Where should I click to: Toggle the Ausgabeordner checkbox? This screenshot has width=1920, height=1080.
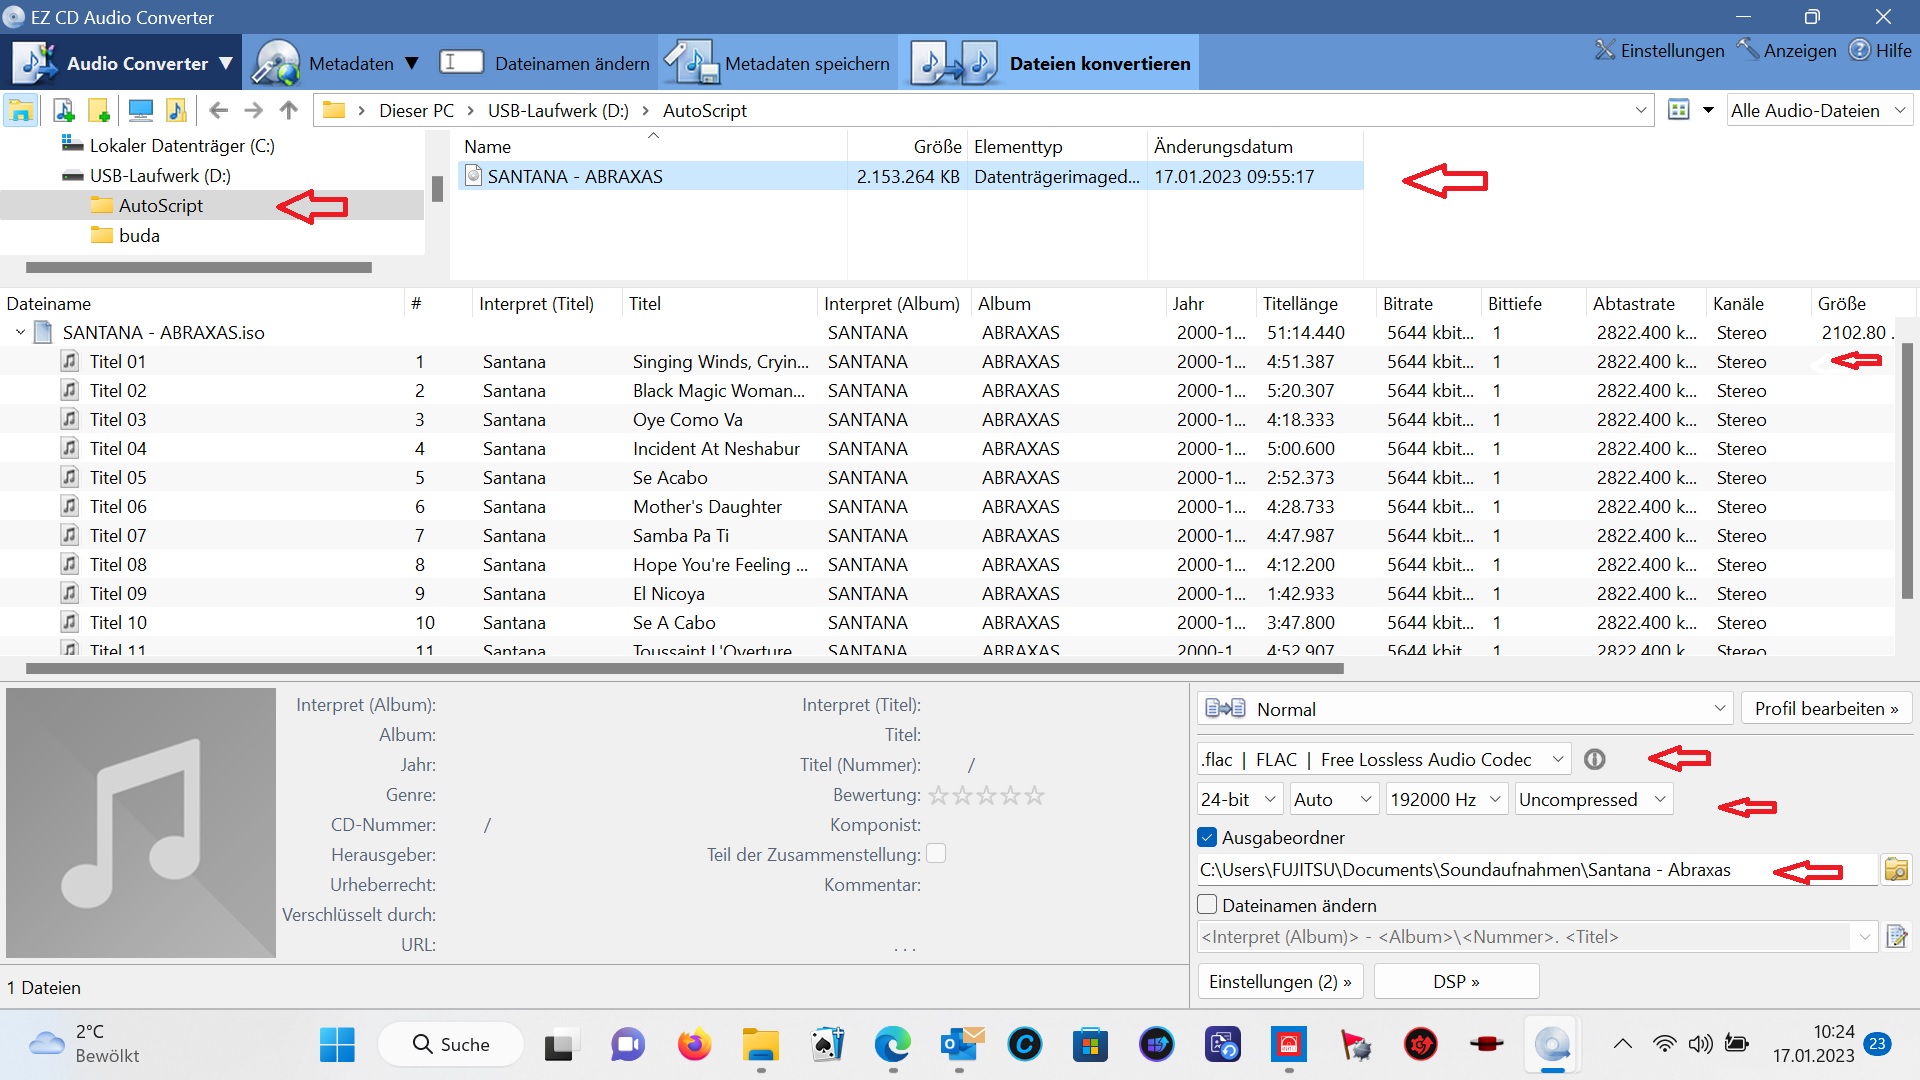tap(1207, 837)
